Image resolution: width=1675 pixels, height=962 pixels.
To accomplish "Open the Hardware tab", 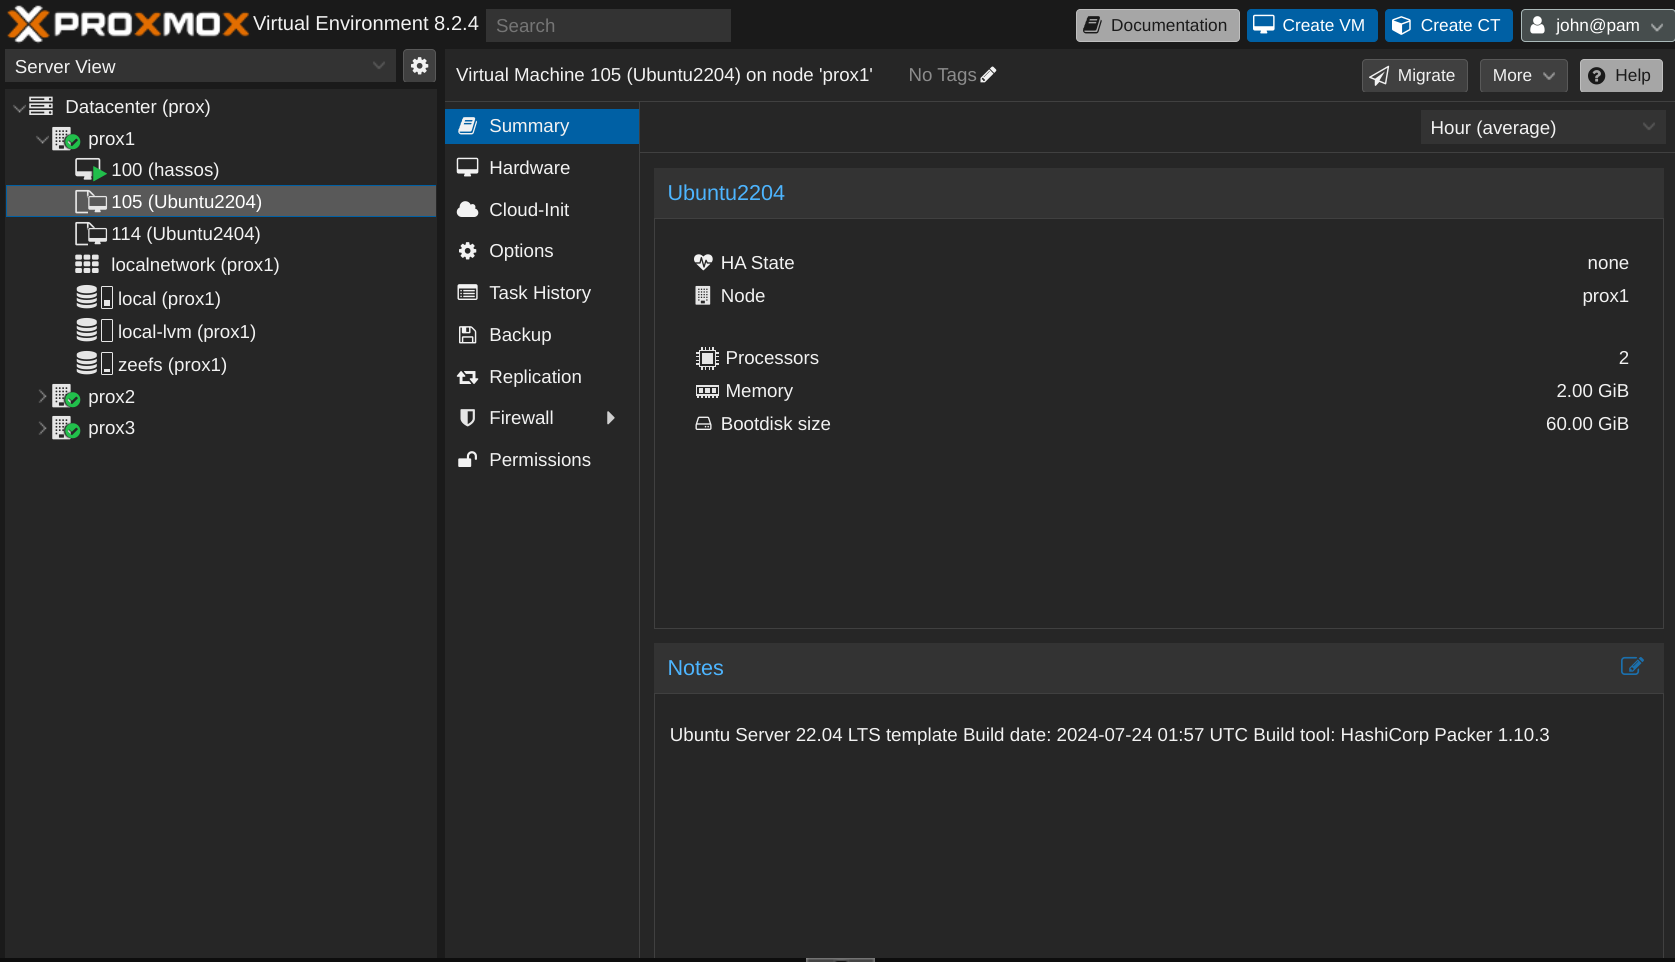I will (x=542, y=168).
